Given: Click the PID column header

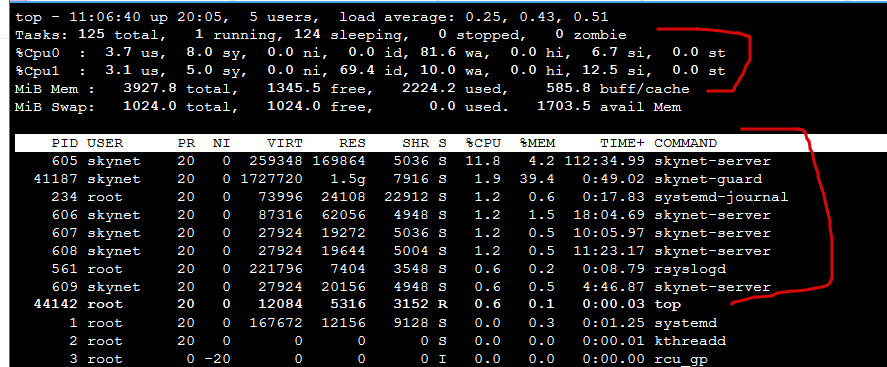Looking at the screenshot, I should coord(64,143).
